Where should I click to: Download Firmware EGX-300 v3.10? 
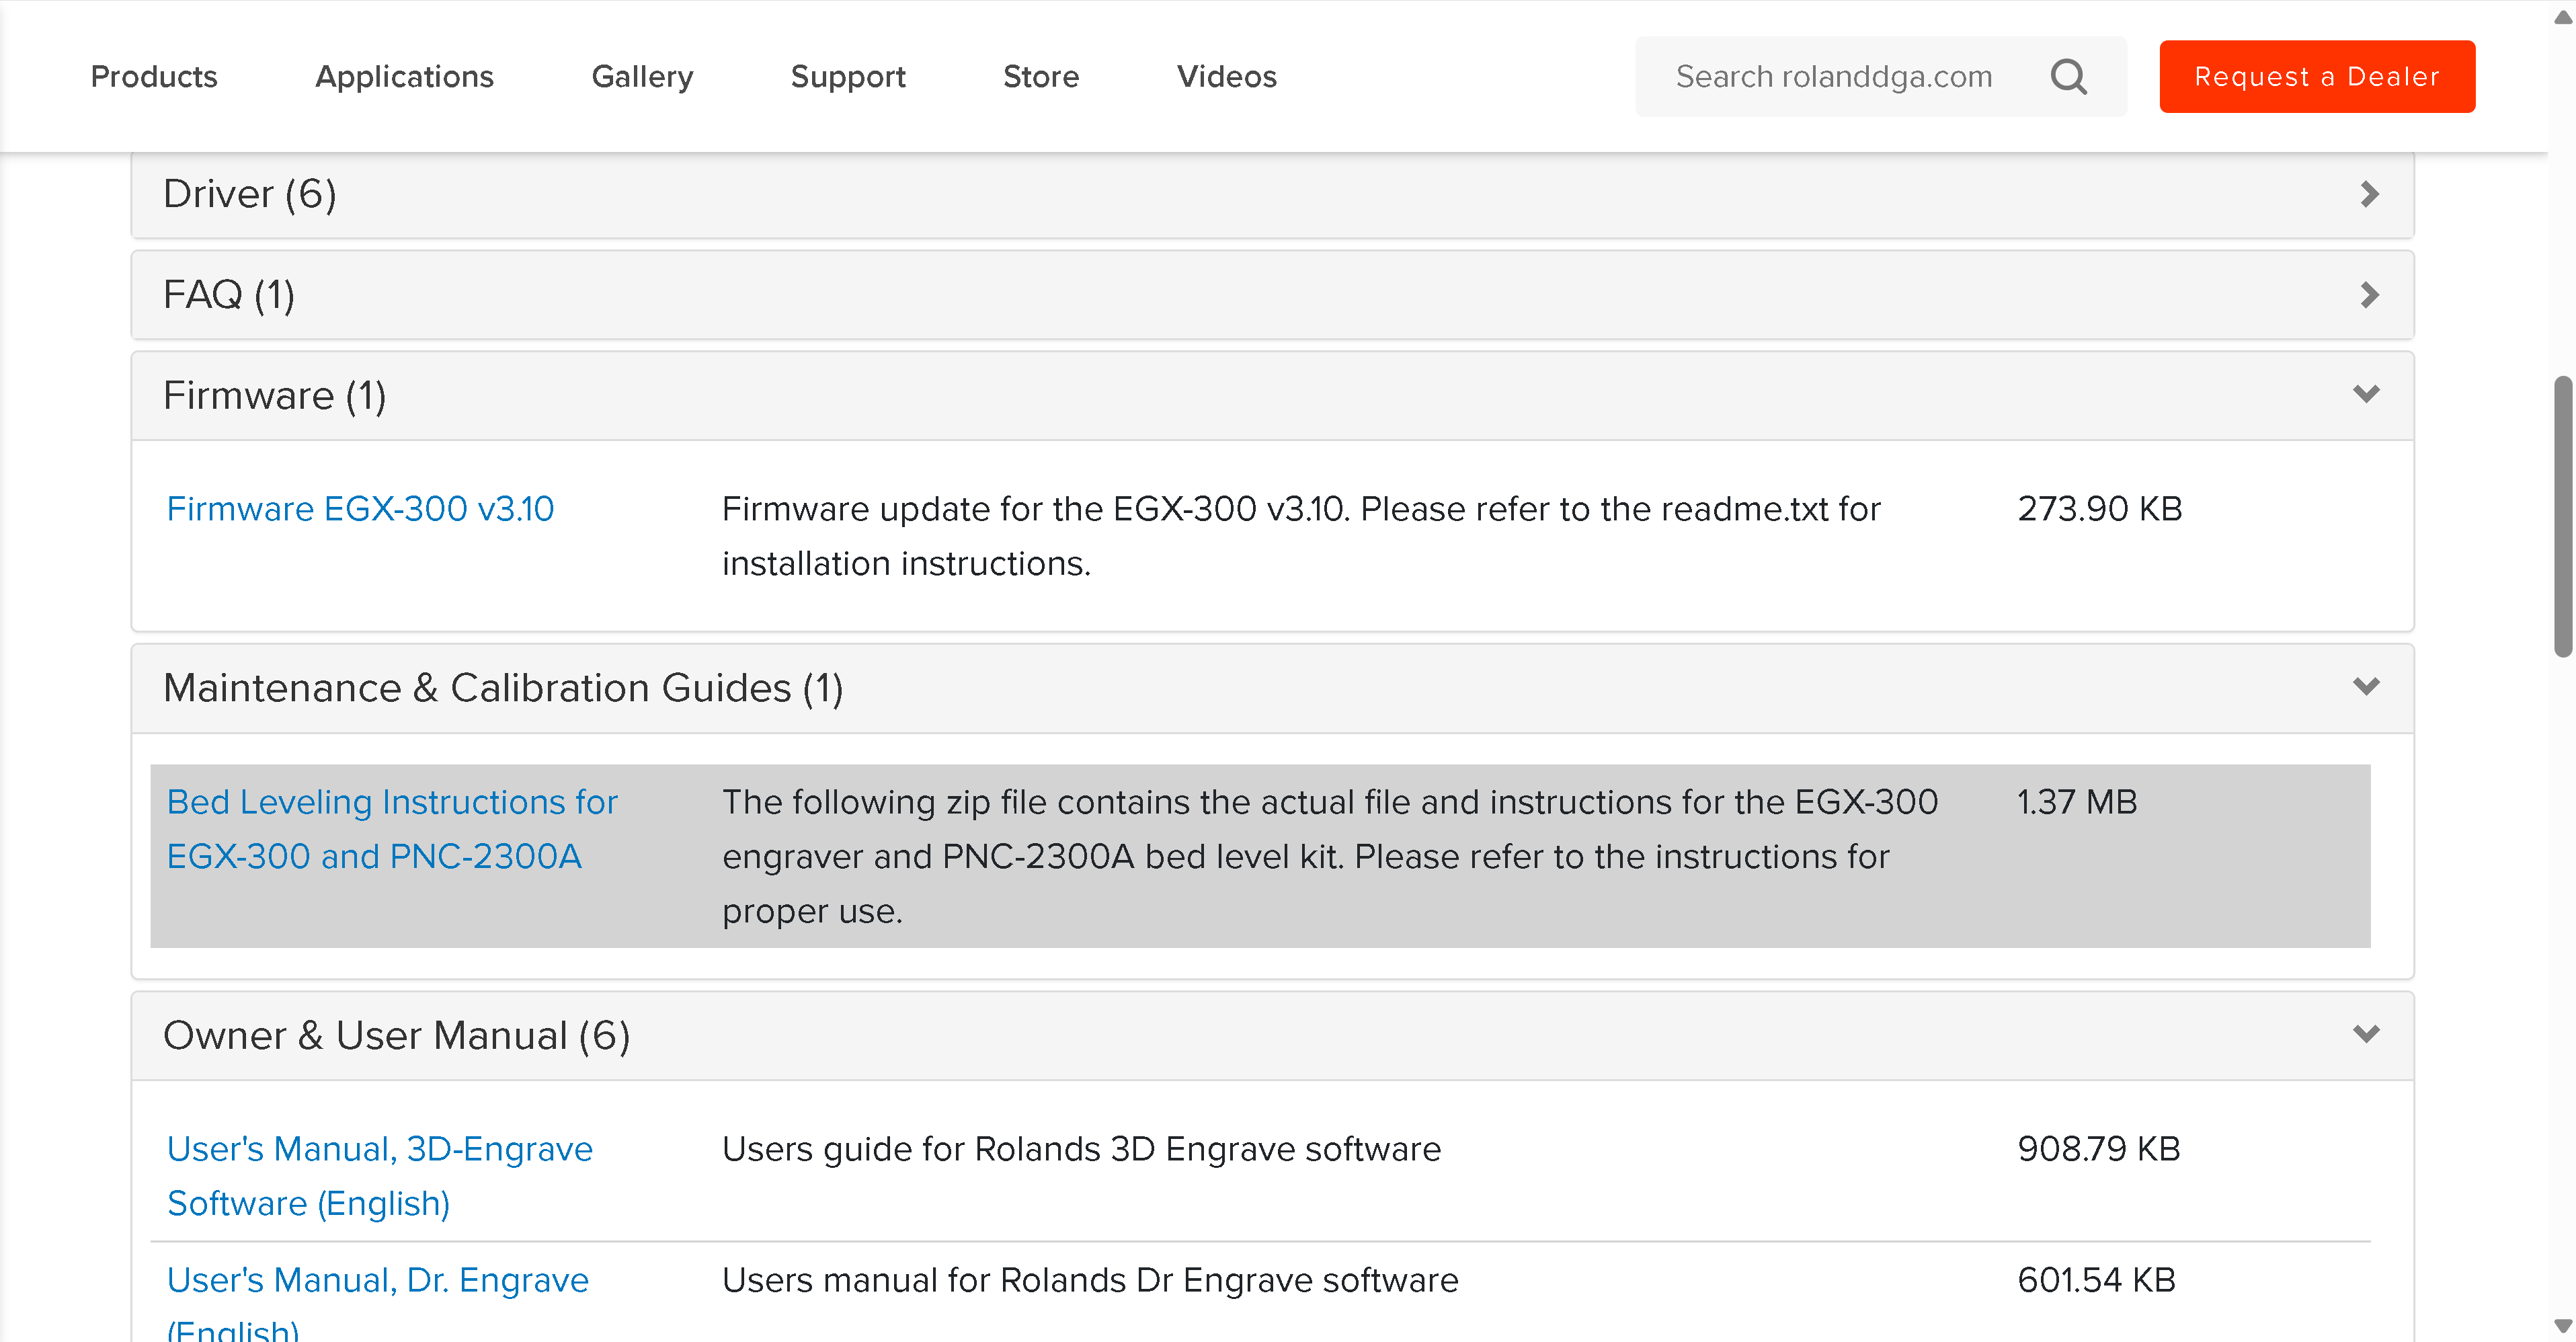(x=360, y=509)
